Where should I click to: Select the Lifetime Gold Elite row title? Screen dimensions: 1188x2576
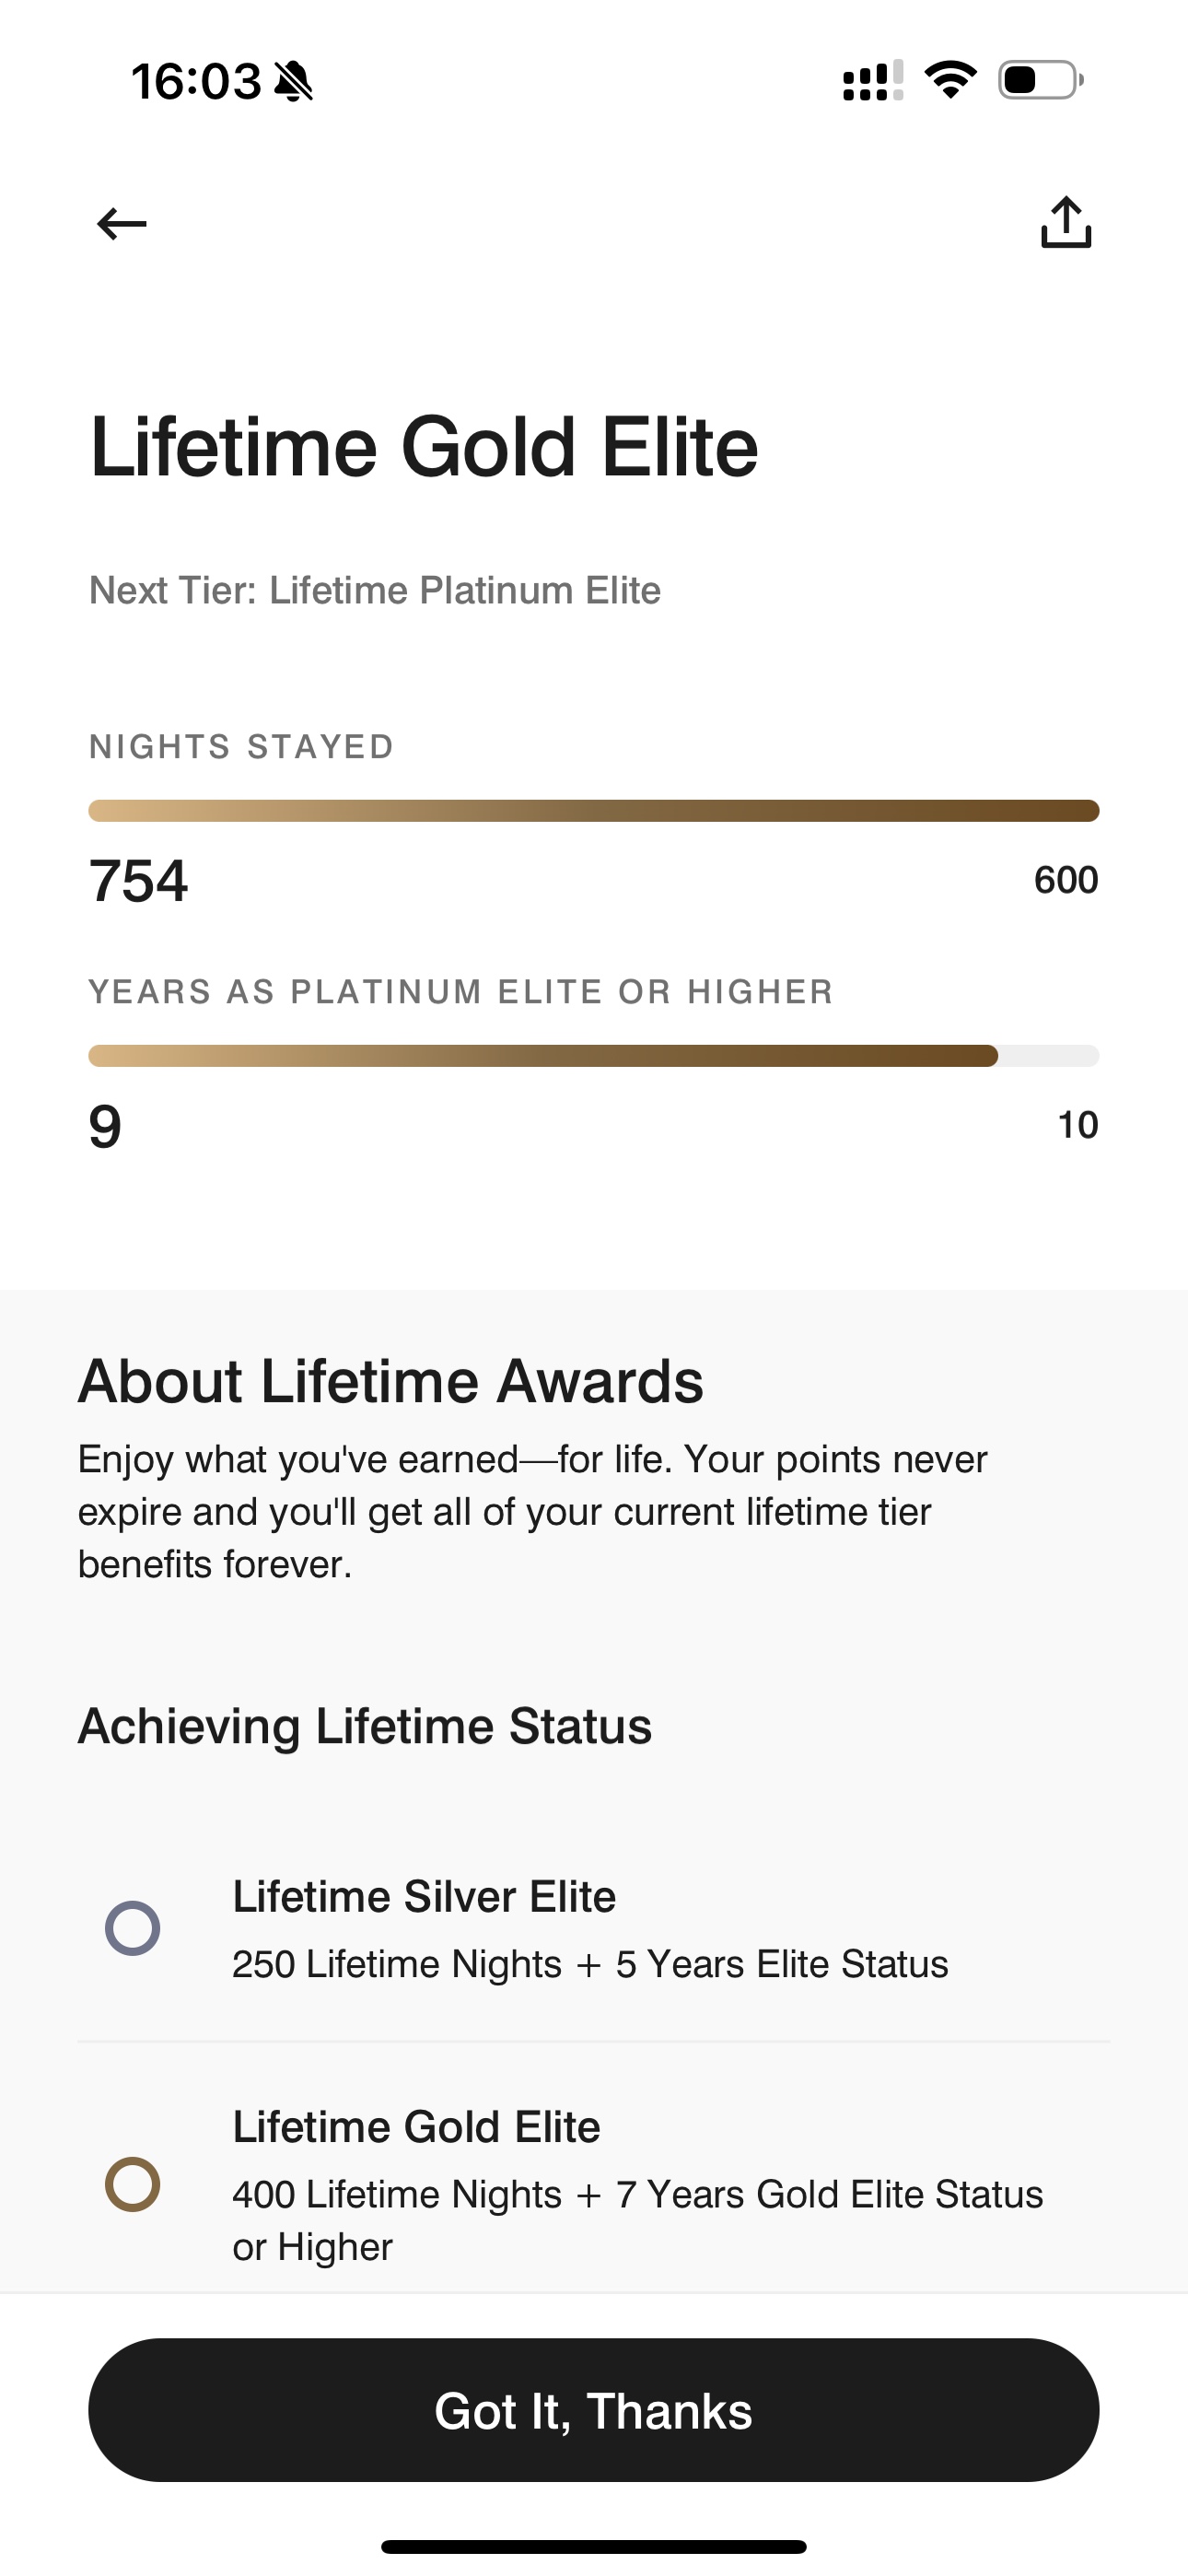(x=416, y=2127)
